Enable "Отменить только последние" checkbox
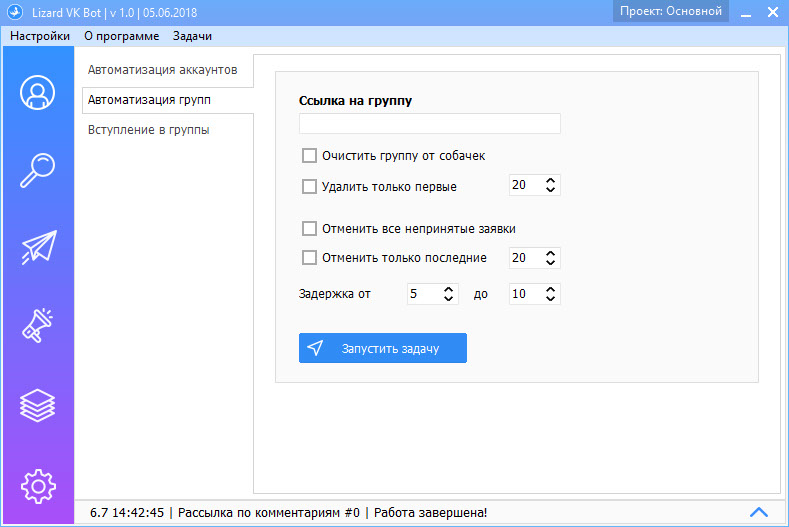 309,258
